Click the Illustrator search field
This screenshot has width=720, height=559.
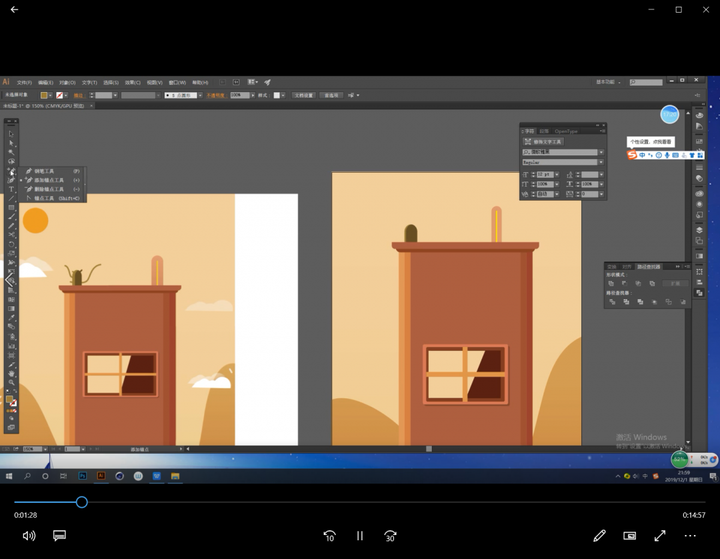(x=646, y=82)
